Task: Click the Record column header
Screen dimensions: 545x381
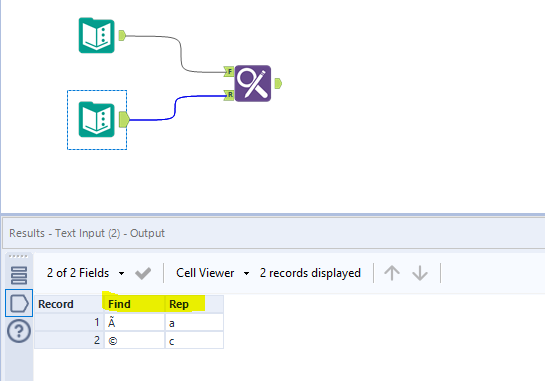Action: coord(69,304)
